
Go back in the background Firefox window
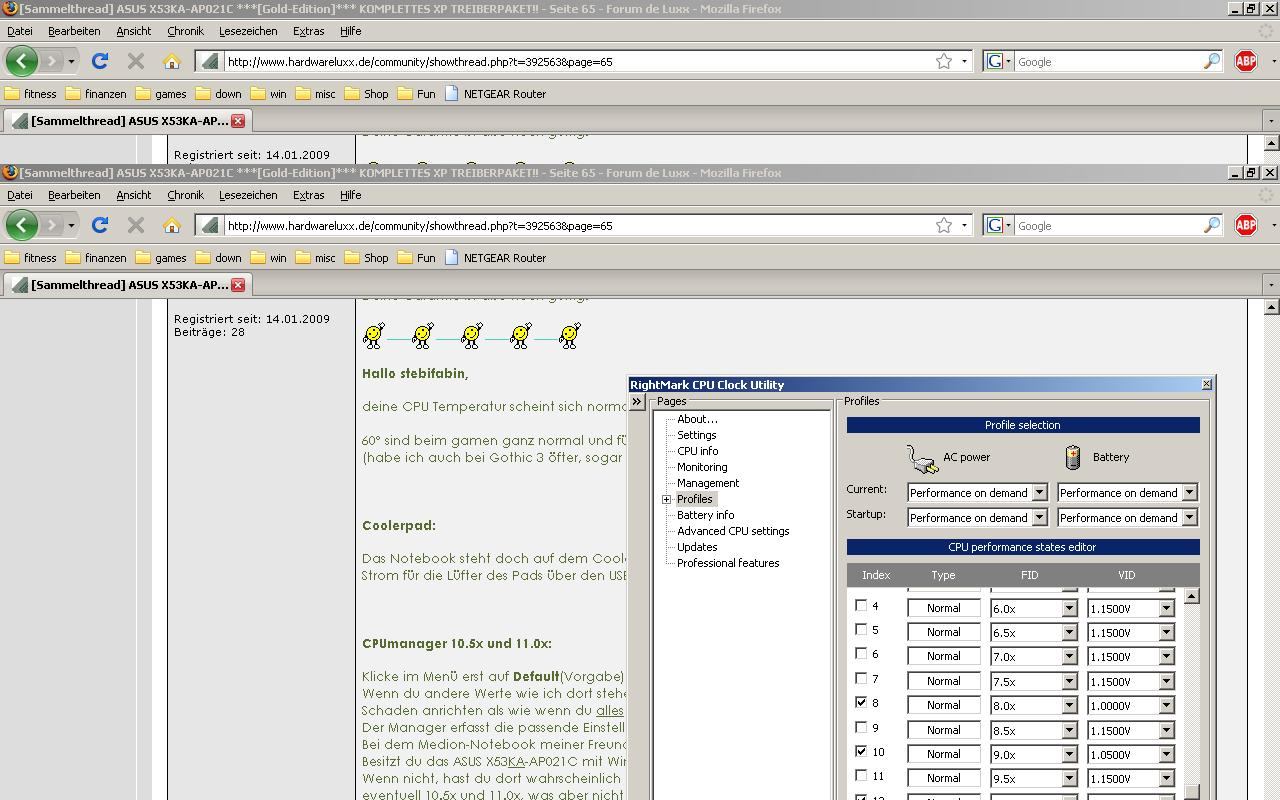point(22,61)
